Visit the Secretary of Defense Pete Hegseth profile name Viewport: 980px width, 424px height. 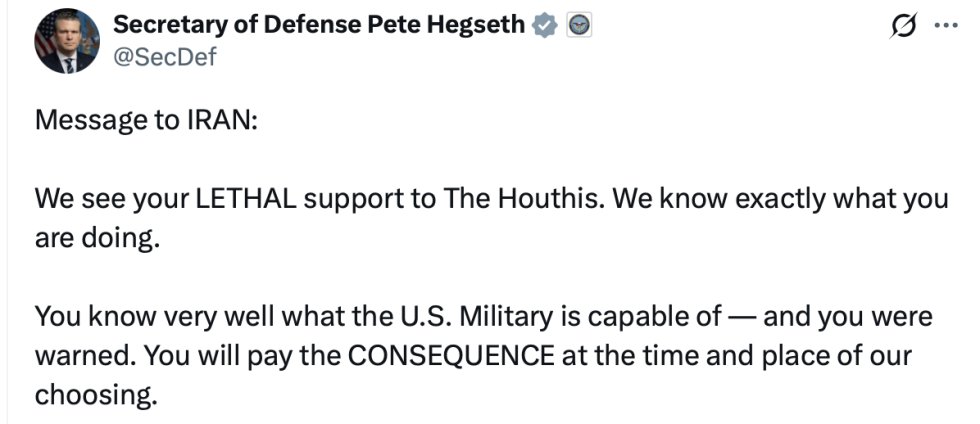[319, 25]
